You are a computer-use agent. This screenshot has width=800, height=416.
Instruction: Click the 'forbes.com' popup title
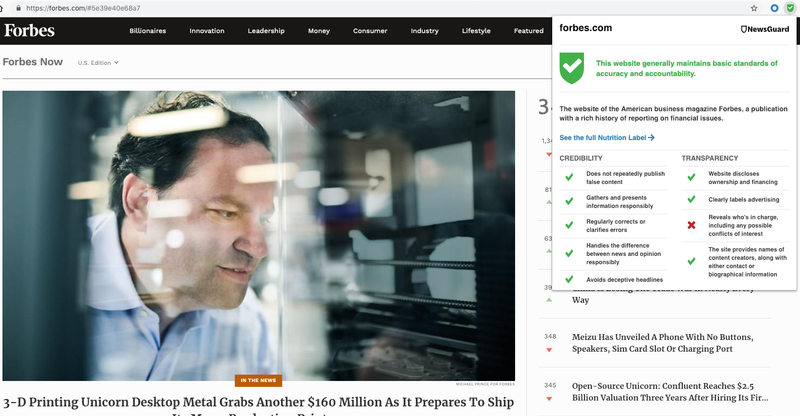tap(585, 28)
